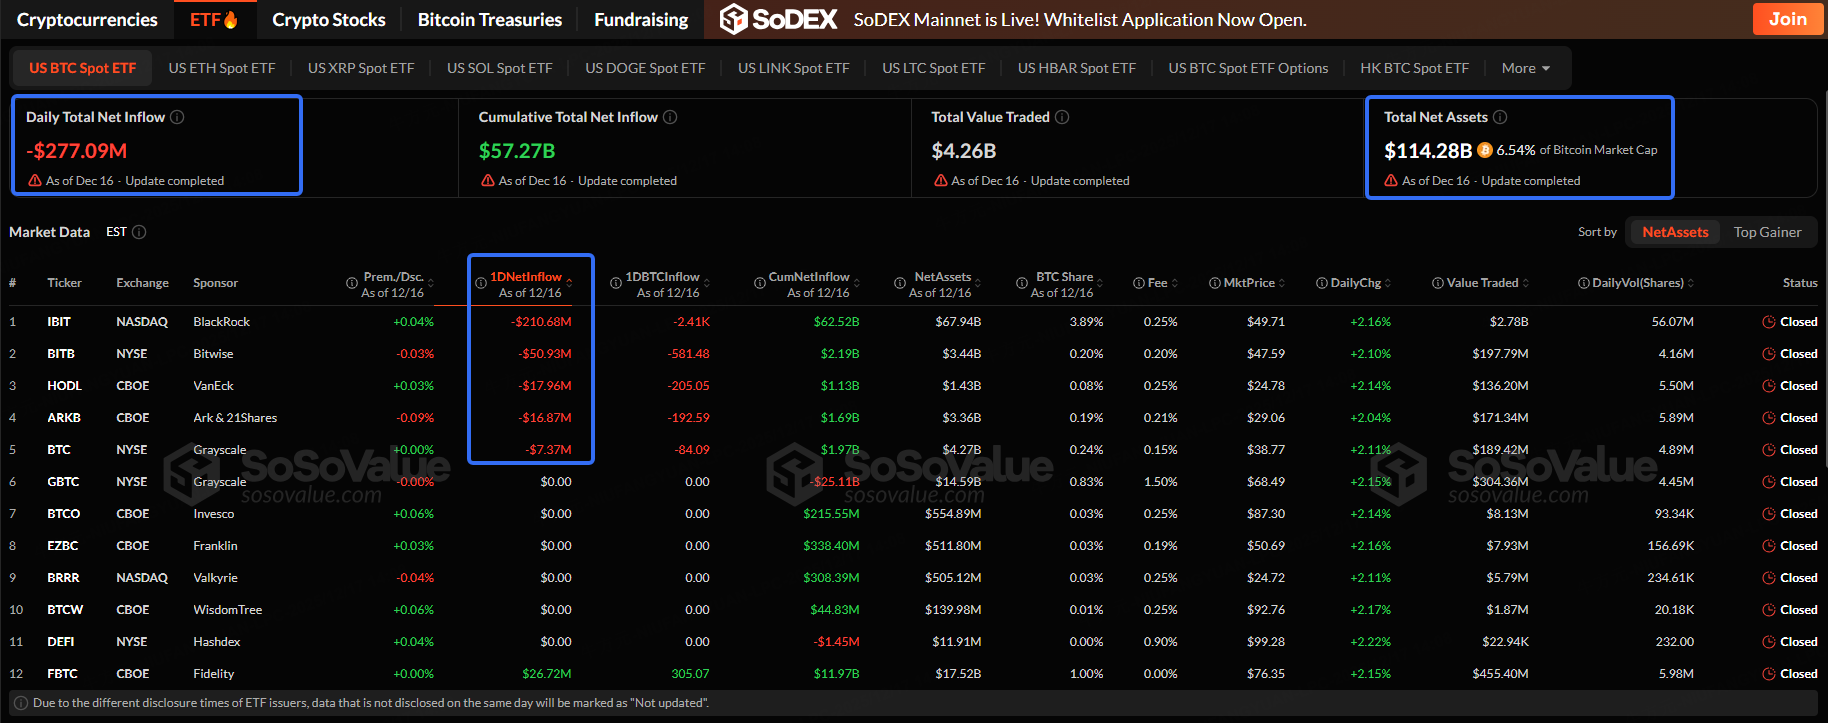The height and width of the screenshot is (723, 1828).
Task: Click the orange Join button
Action: [1787, 19]
